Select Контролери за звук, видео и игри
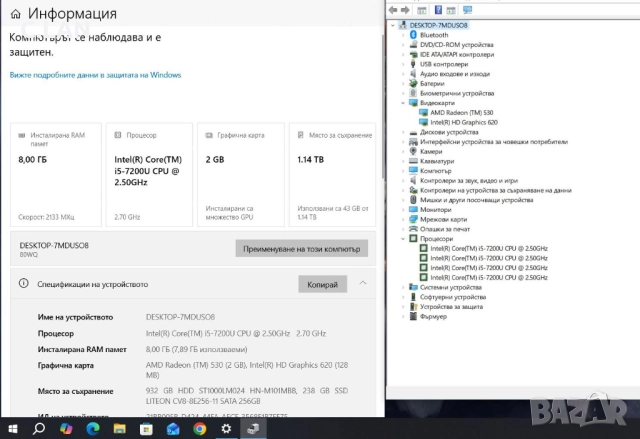Screen dimensions: 640x439 click(469, 181)
